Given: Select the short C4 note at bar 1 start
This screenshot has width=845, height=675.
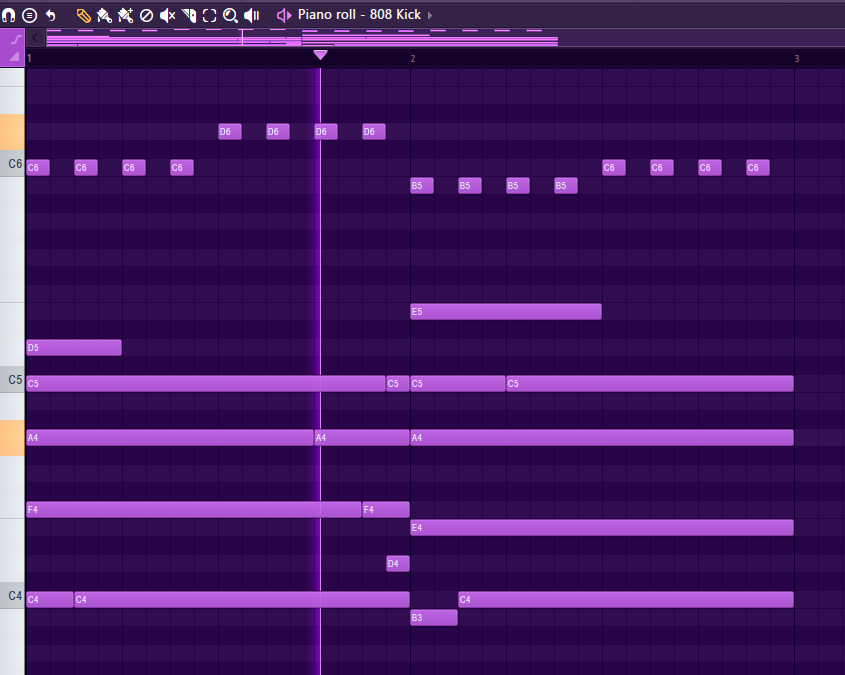Looking at the screenshot, I should 50,600.
